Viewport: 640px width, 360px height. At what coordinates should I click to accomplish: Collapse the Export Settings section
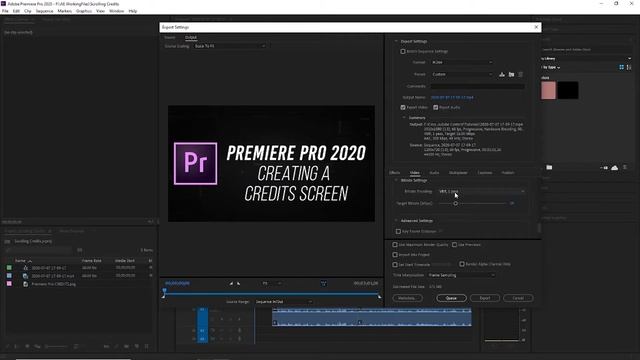coord(396,41)
